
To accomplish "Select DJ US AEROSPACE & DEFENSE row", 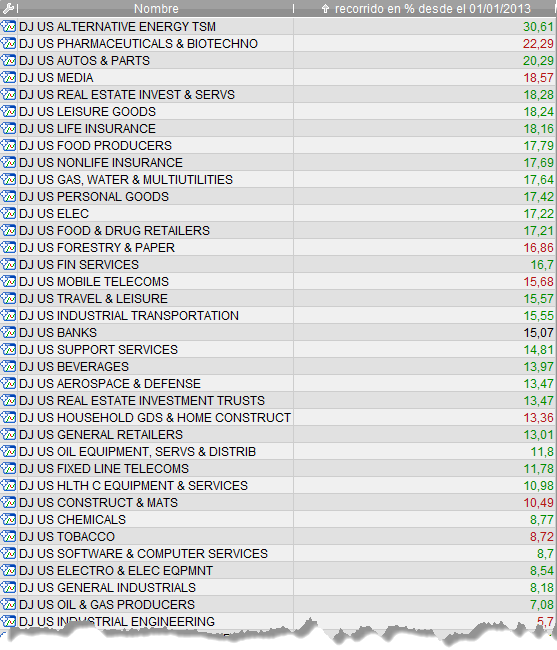I will [278, 383].
